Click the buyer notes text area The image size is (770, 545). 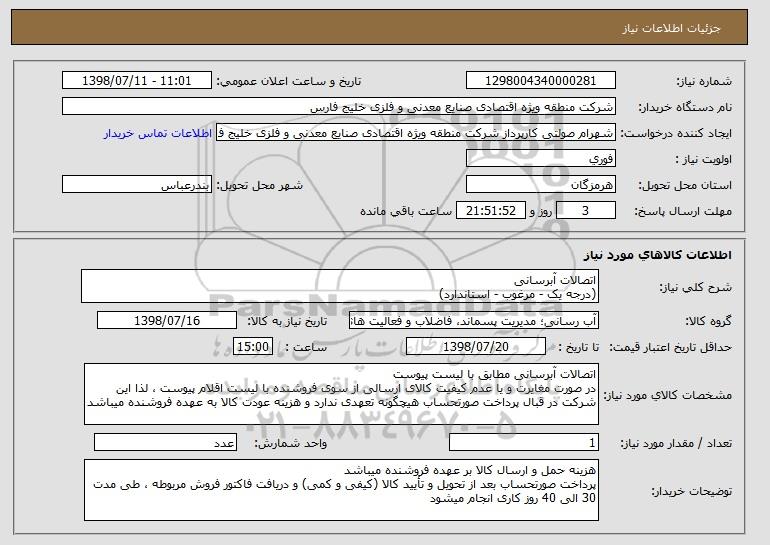341,490
